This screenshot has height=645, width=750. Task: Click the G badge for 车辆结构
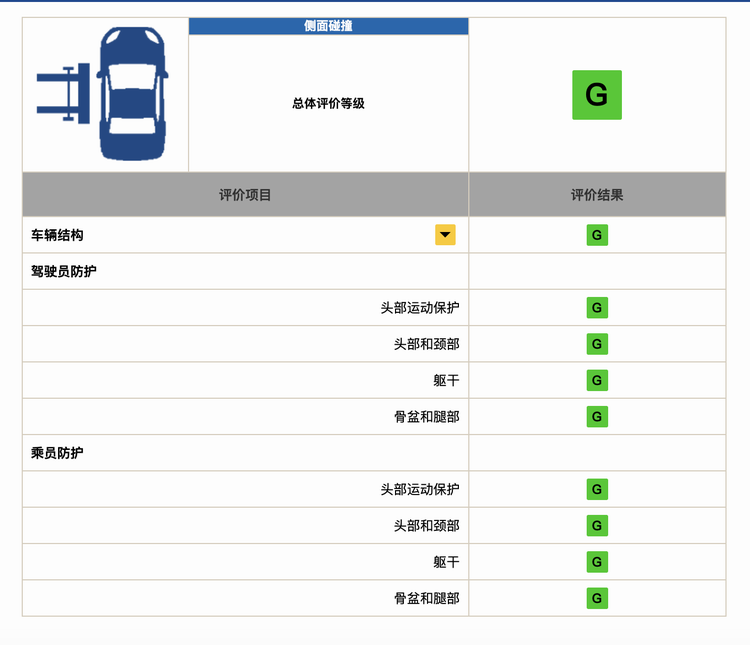[x=597, y=235]
